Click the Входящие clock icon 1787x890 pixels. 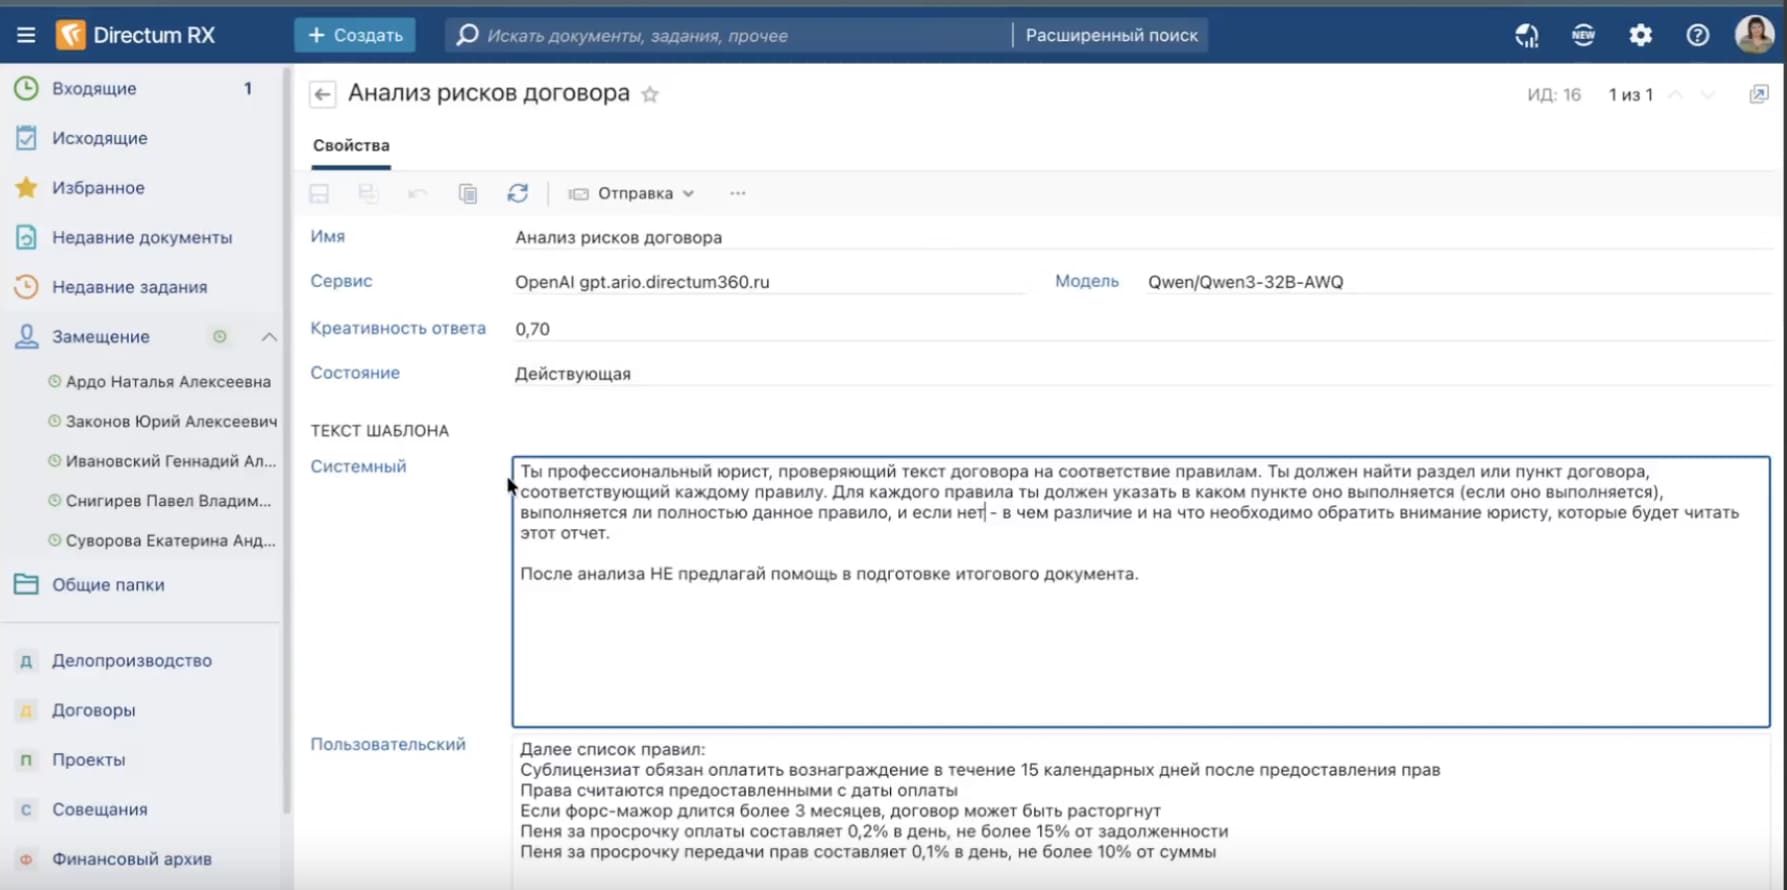click(26, 88)
